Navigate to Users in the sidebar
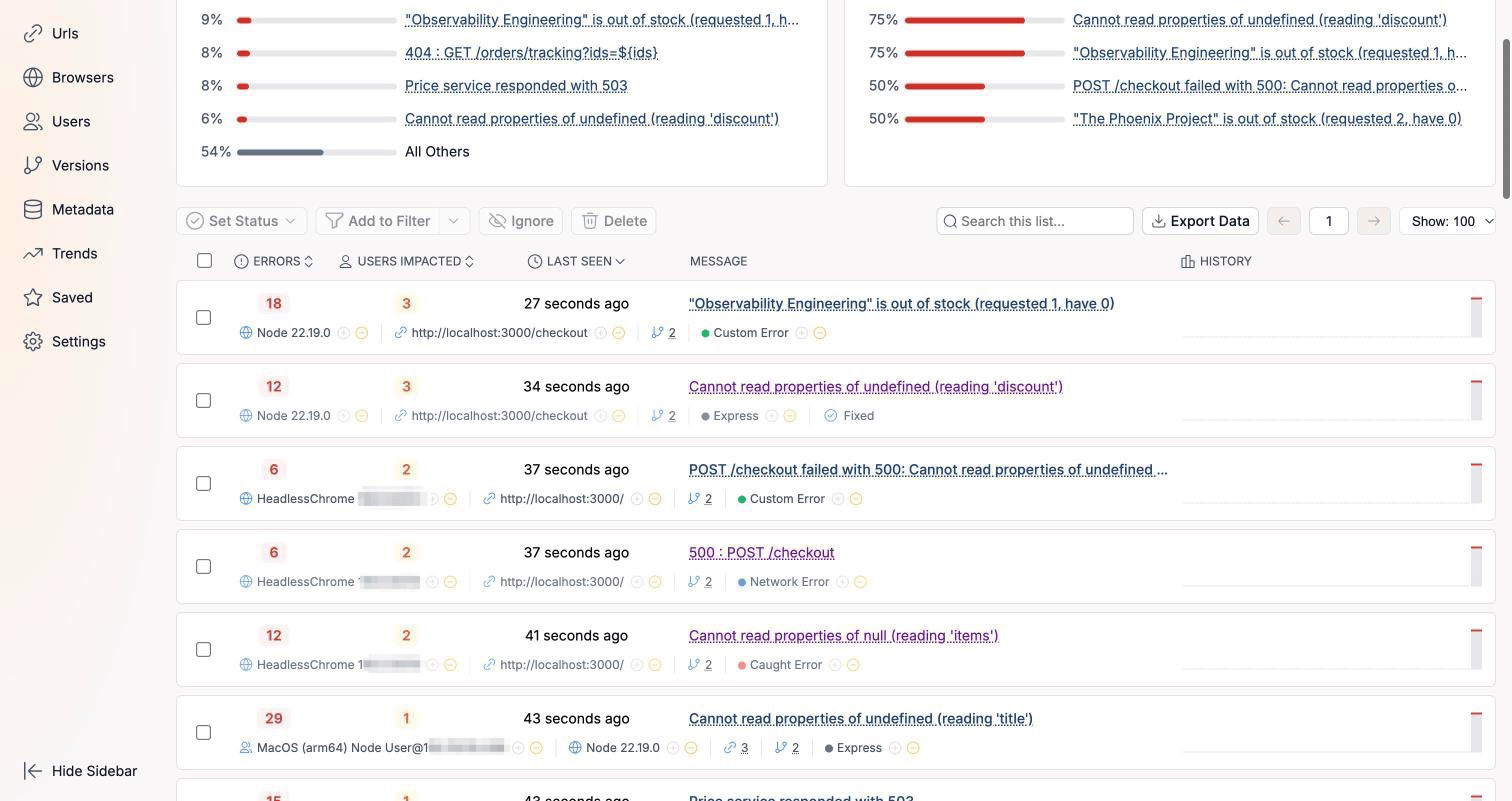 click(x=57, y=121)
